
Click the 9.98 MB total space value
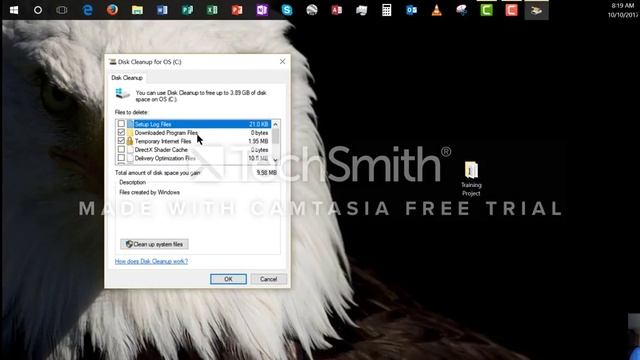click(267, 173)
